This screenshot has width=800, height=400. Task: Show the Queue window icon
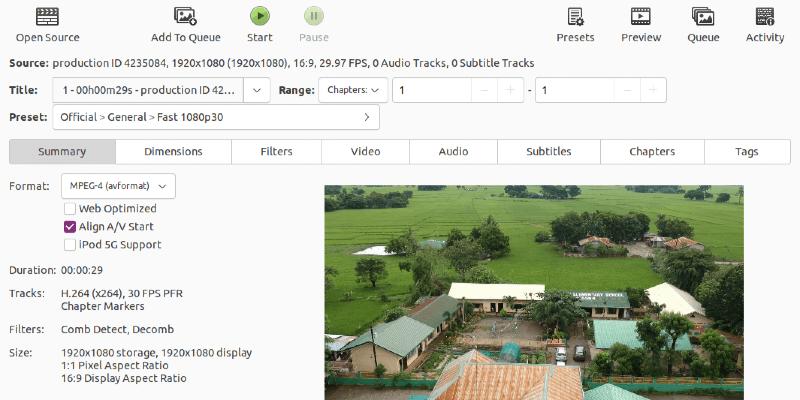[x=703, y=16]
